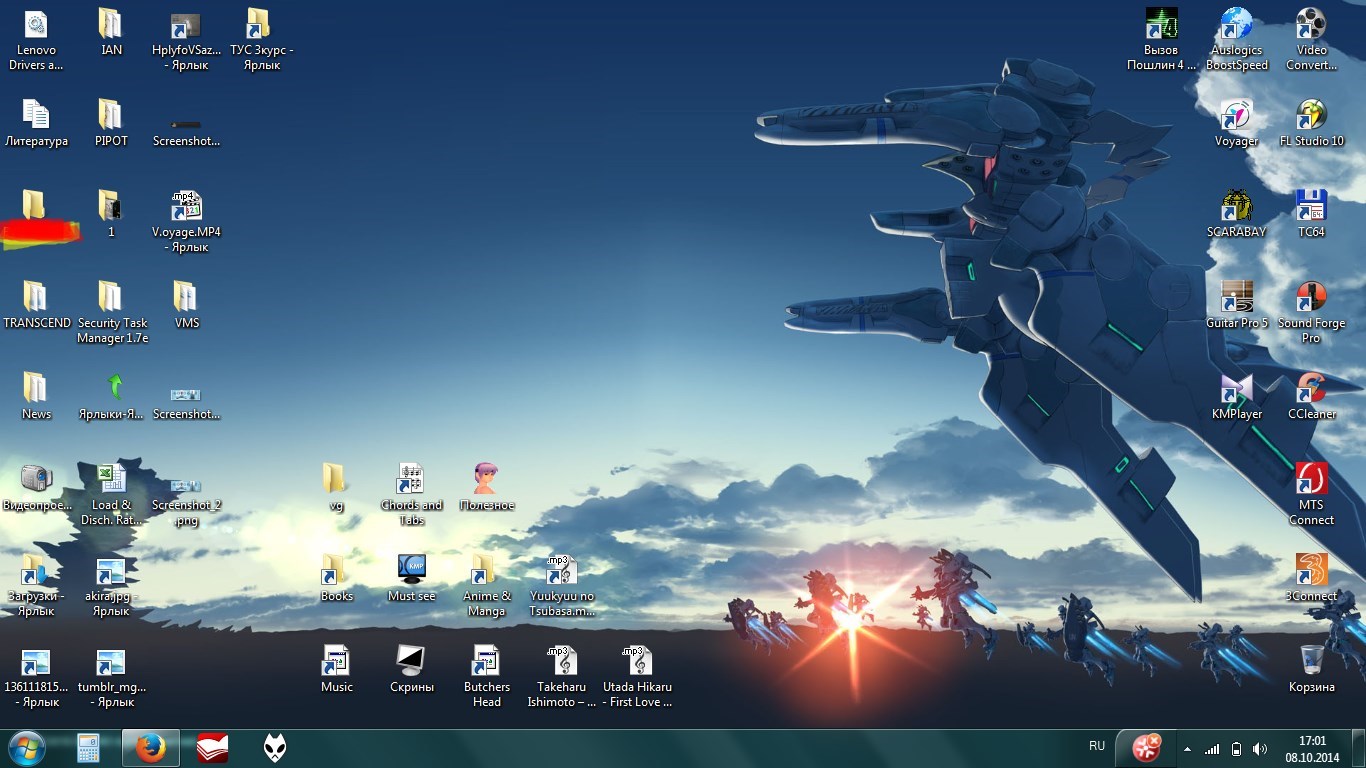Select the Guitar Pro 5 icon
The image size is (1366, 768).
point(1237,297)
